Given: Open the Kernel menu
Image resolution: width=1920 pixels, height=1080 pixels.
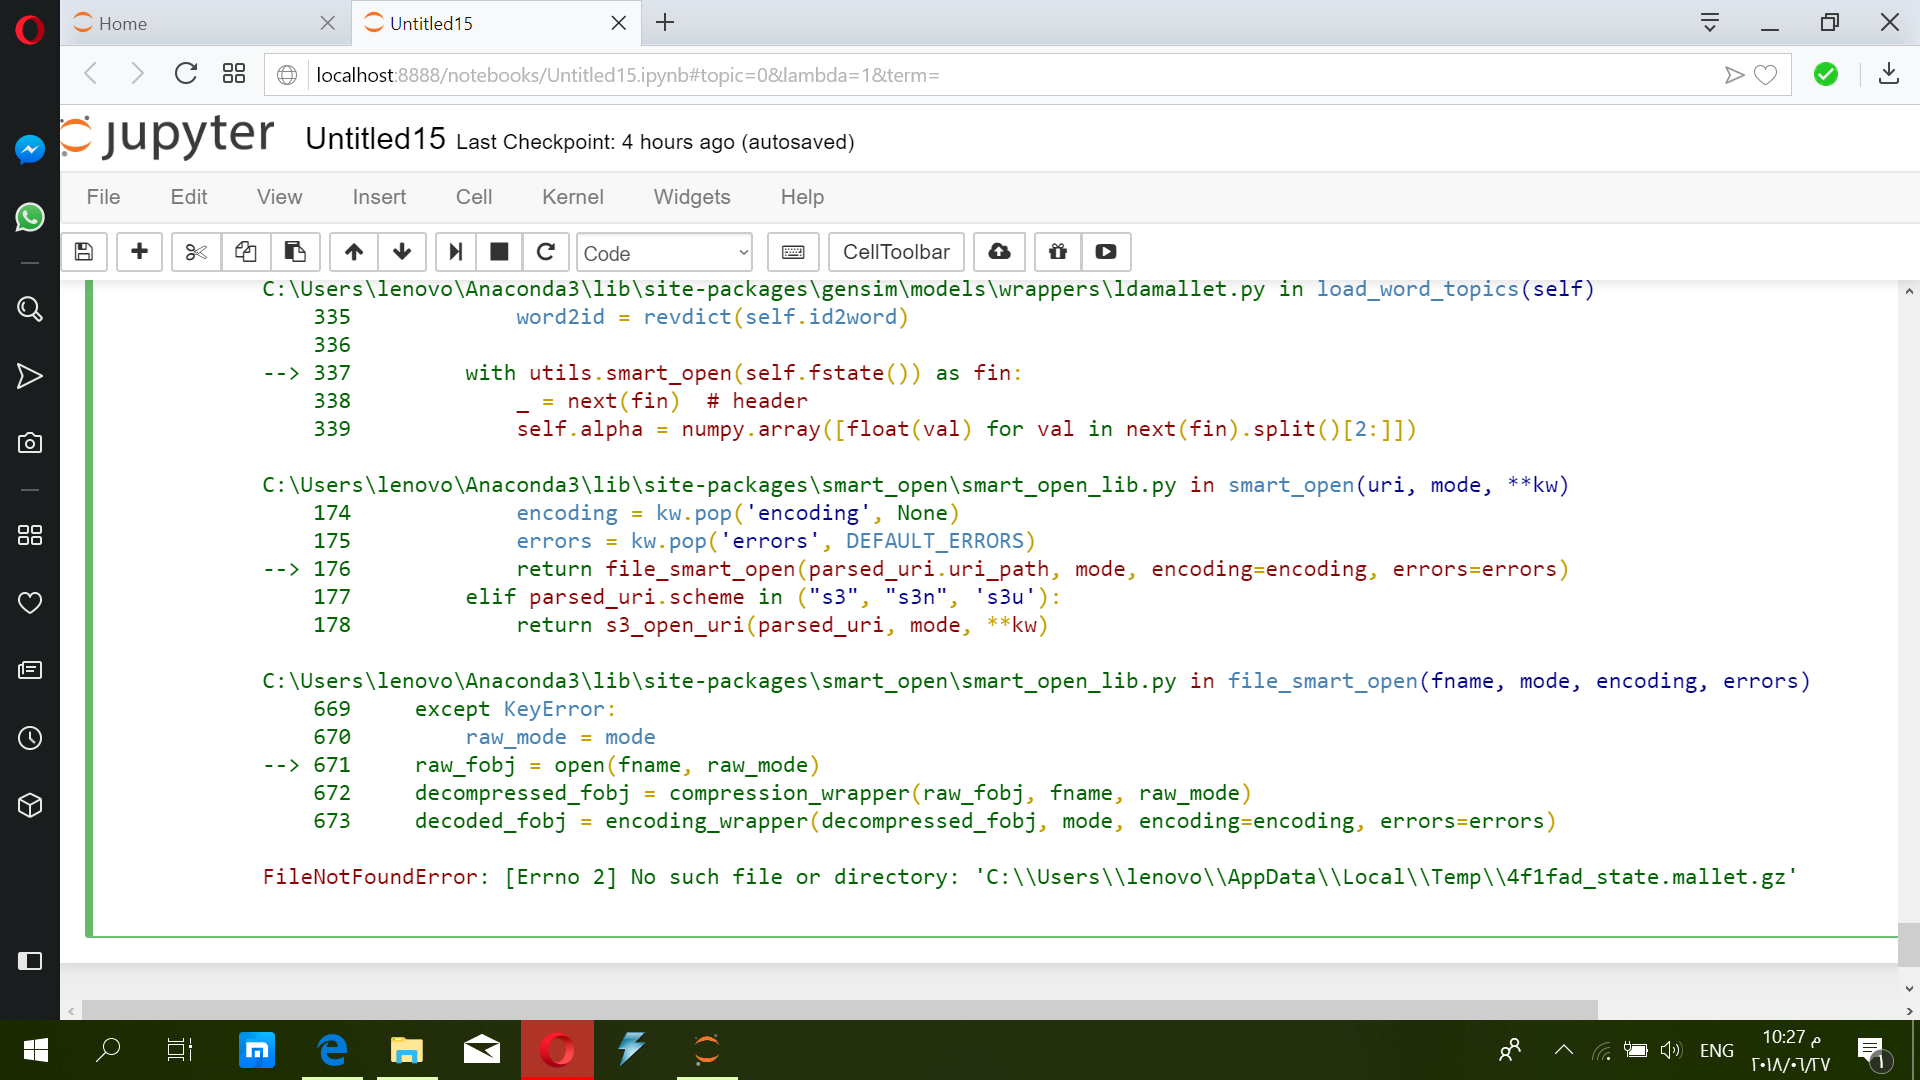Looking at the screenshot, I should tap(573, 197).
